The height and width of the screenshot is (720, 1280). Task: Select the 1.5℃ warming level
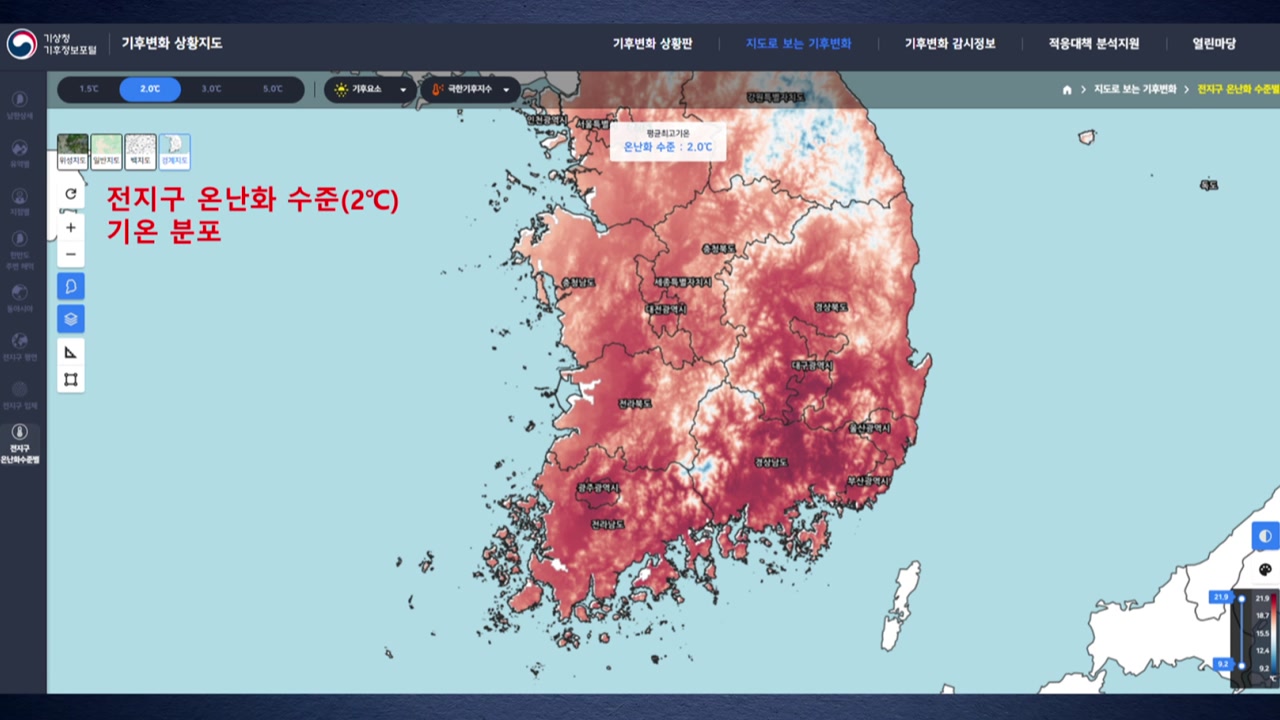click(89, 89)
